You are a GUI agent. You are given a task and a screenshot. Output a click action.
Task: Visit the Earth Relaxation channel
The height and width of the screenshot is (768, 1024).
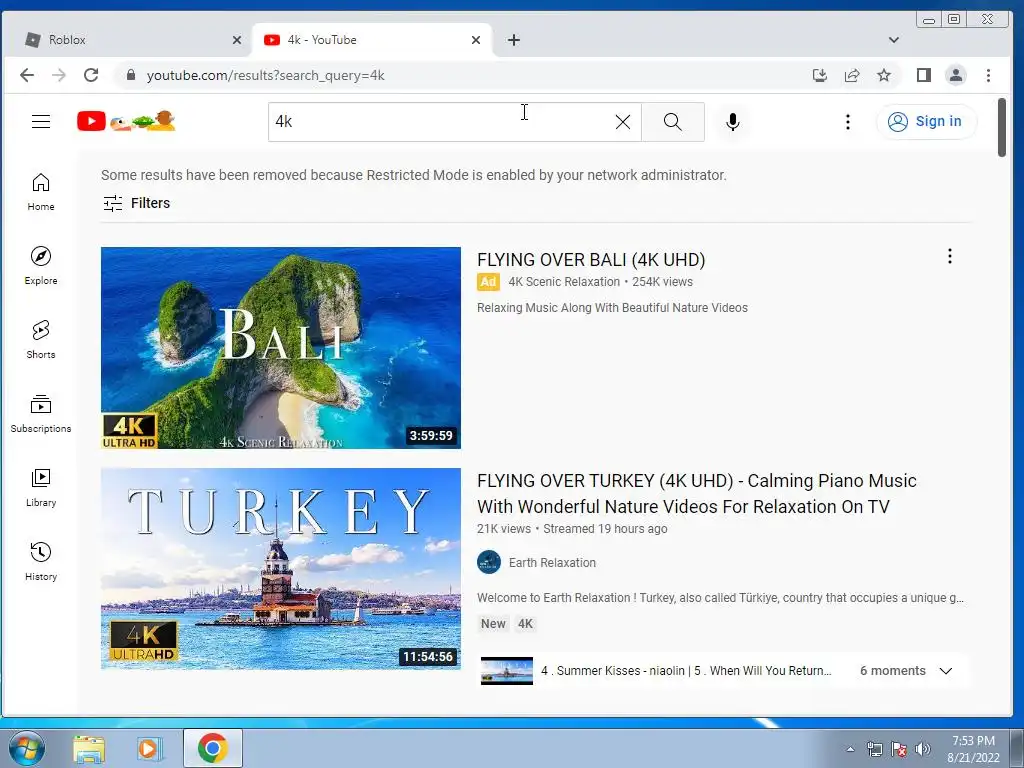pyautogui.click(x=552, y=562)
